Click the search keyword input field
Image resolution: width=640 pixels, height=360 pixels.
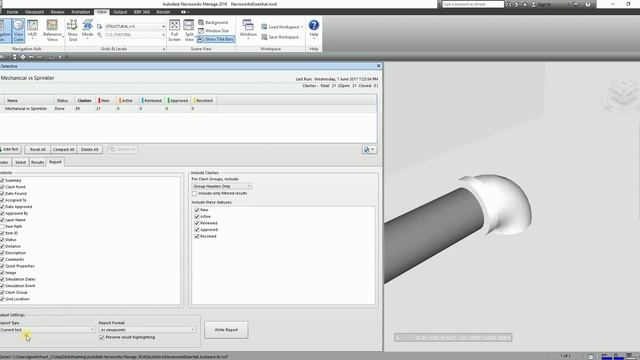click(x=473, y=4)
